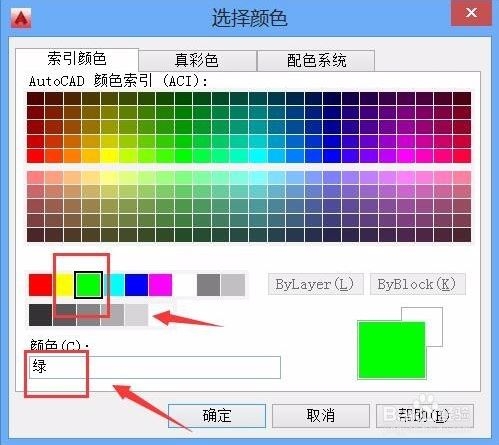Click the ByBlock(K) button
This screenshot has height=445, width=499.
[x=417, y=284]
